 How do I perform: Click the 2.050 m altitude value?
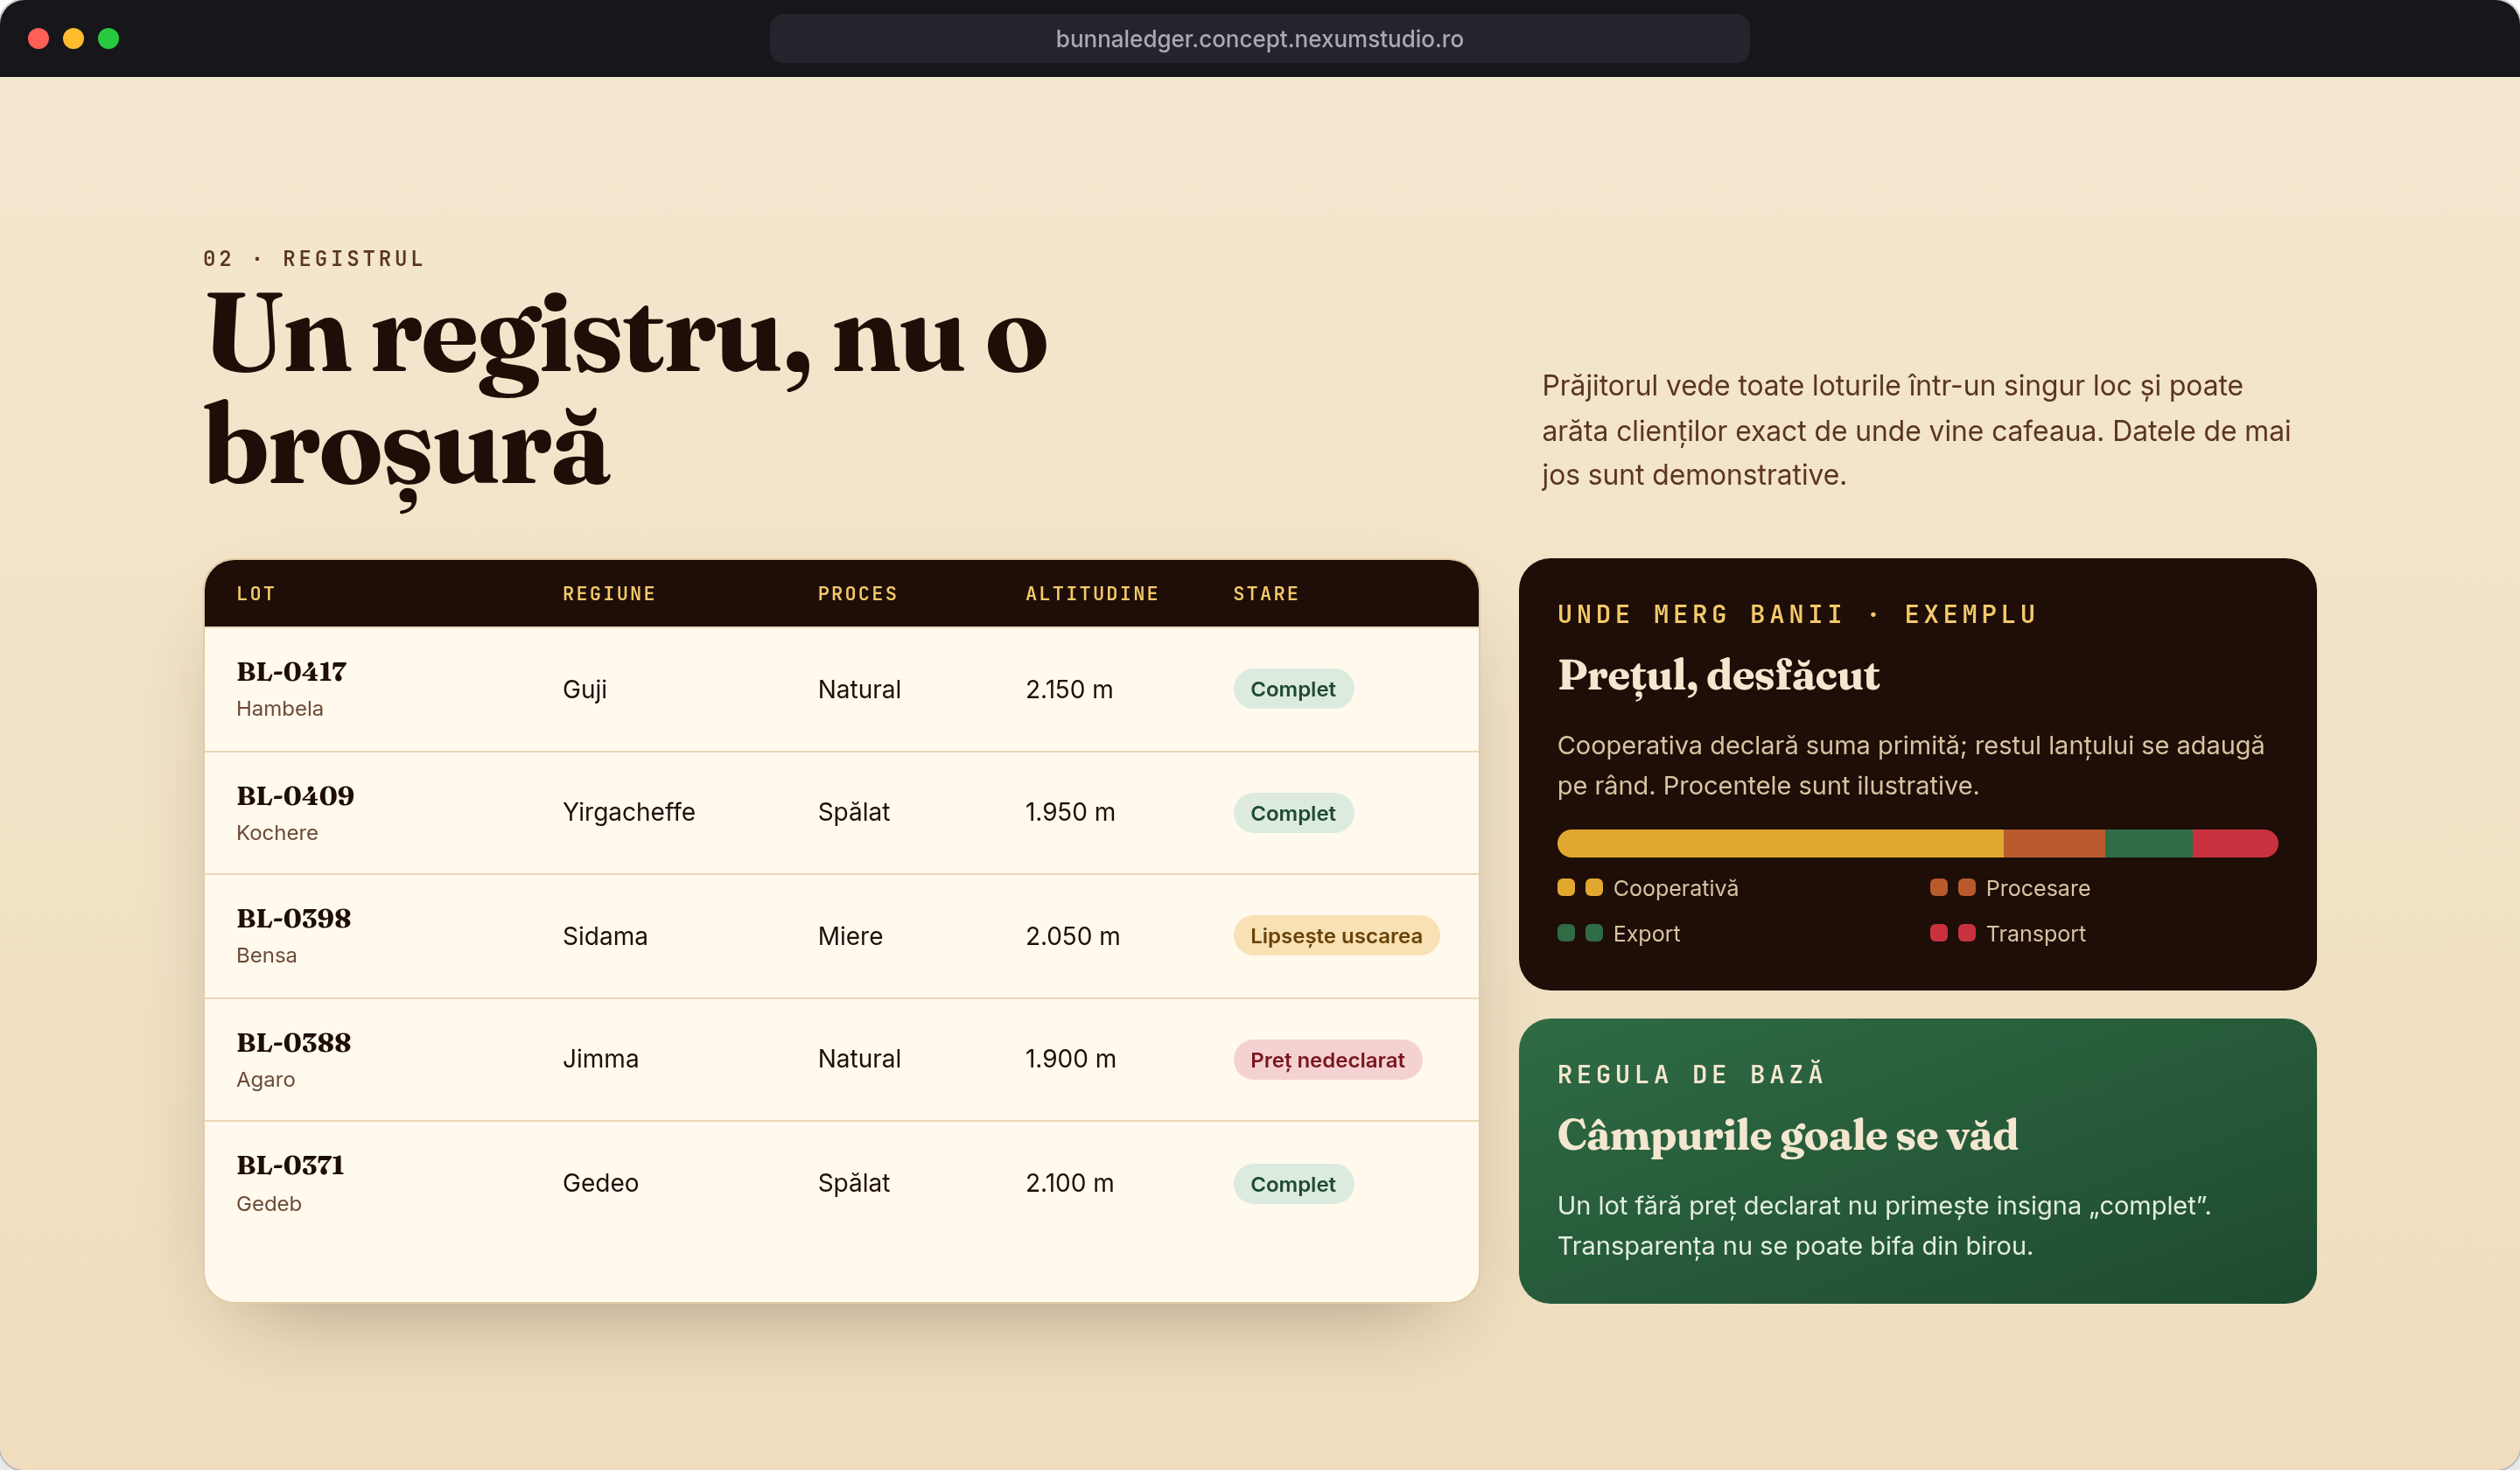click(x=1072, y=936)
